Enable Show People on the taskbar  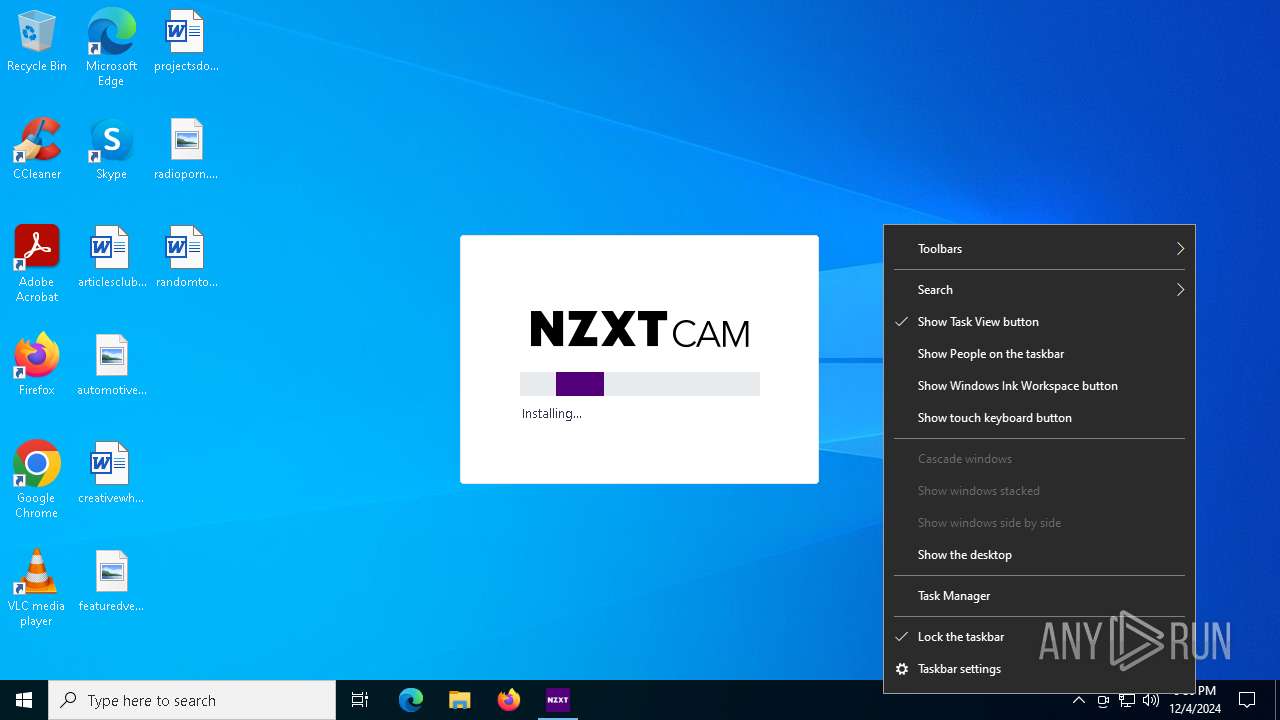tap(1039, 354)
